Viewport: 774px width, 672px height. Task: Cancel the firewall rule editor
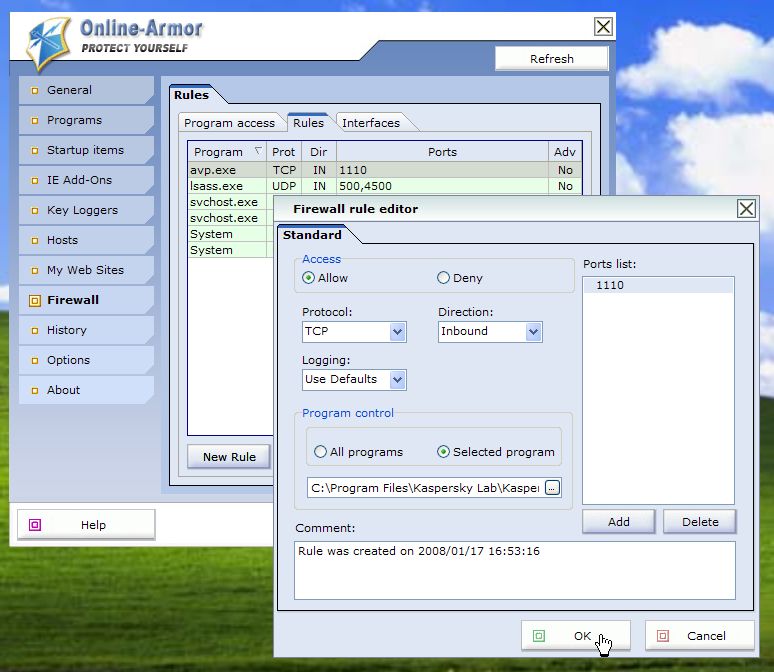pos(699,636)
